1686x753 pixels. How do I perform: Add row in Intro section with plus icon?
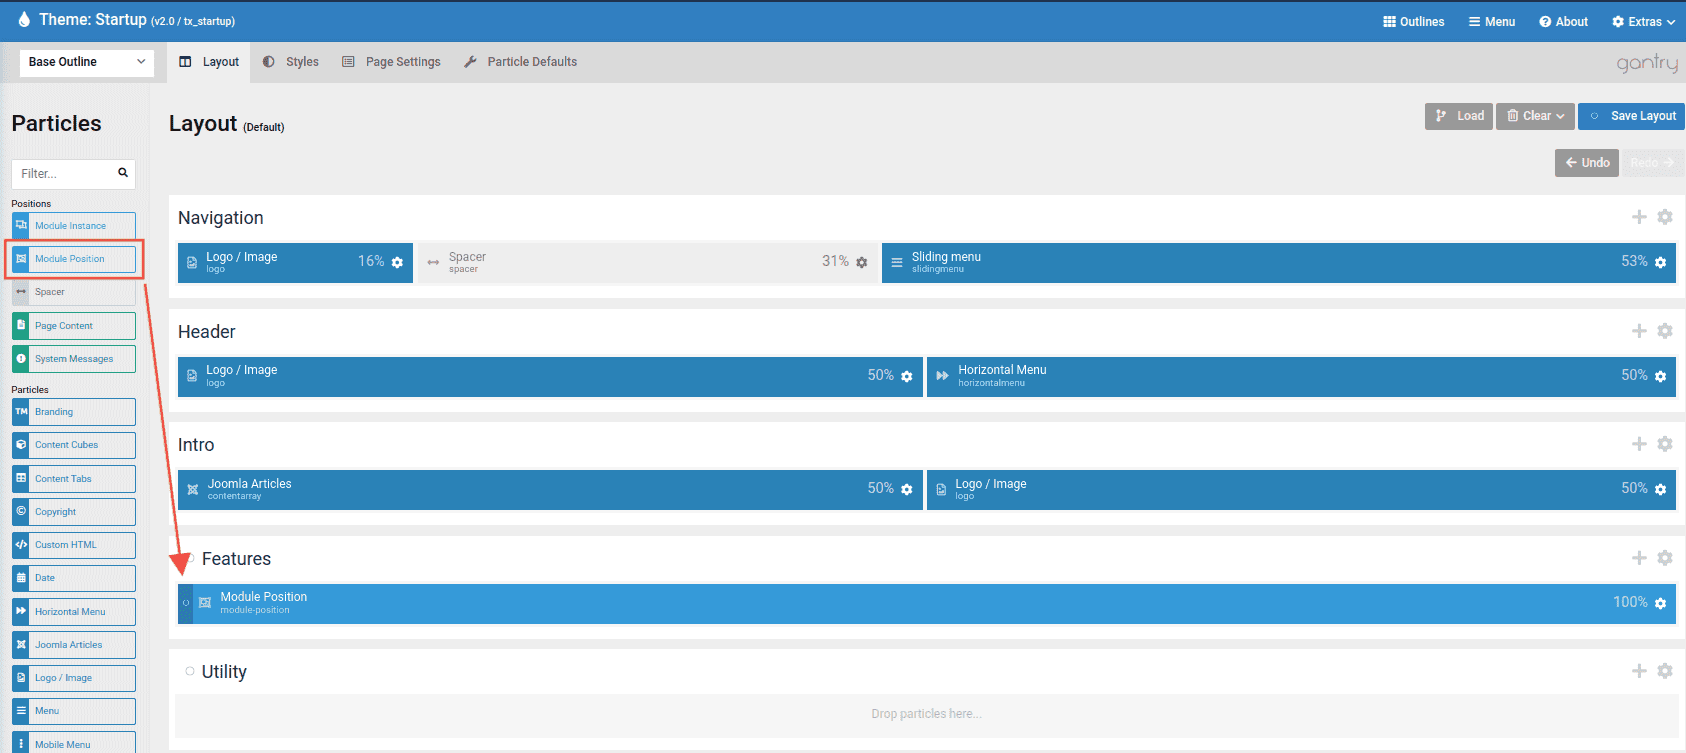coord(1639,444)
